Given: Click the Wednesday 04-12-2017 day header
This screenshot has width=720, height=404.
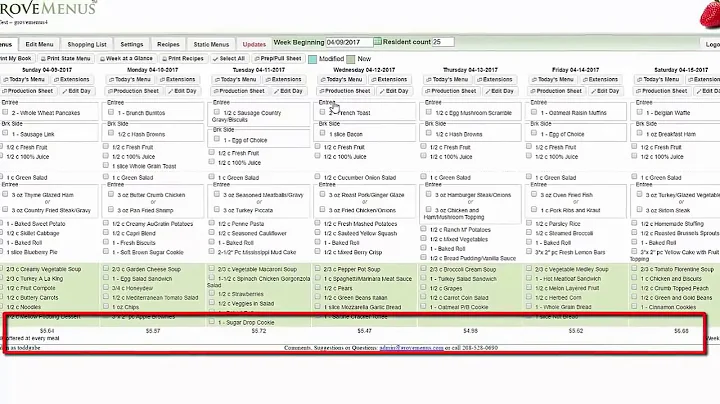Looking at the screenshot, I should click(364, 70).
